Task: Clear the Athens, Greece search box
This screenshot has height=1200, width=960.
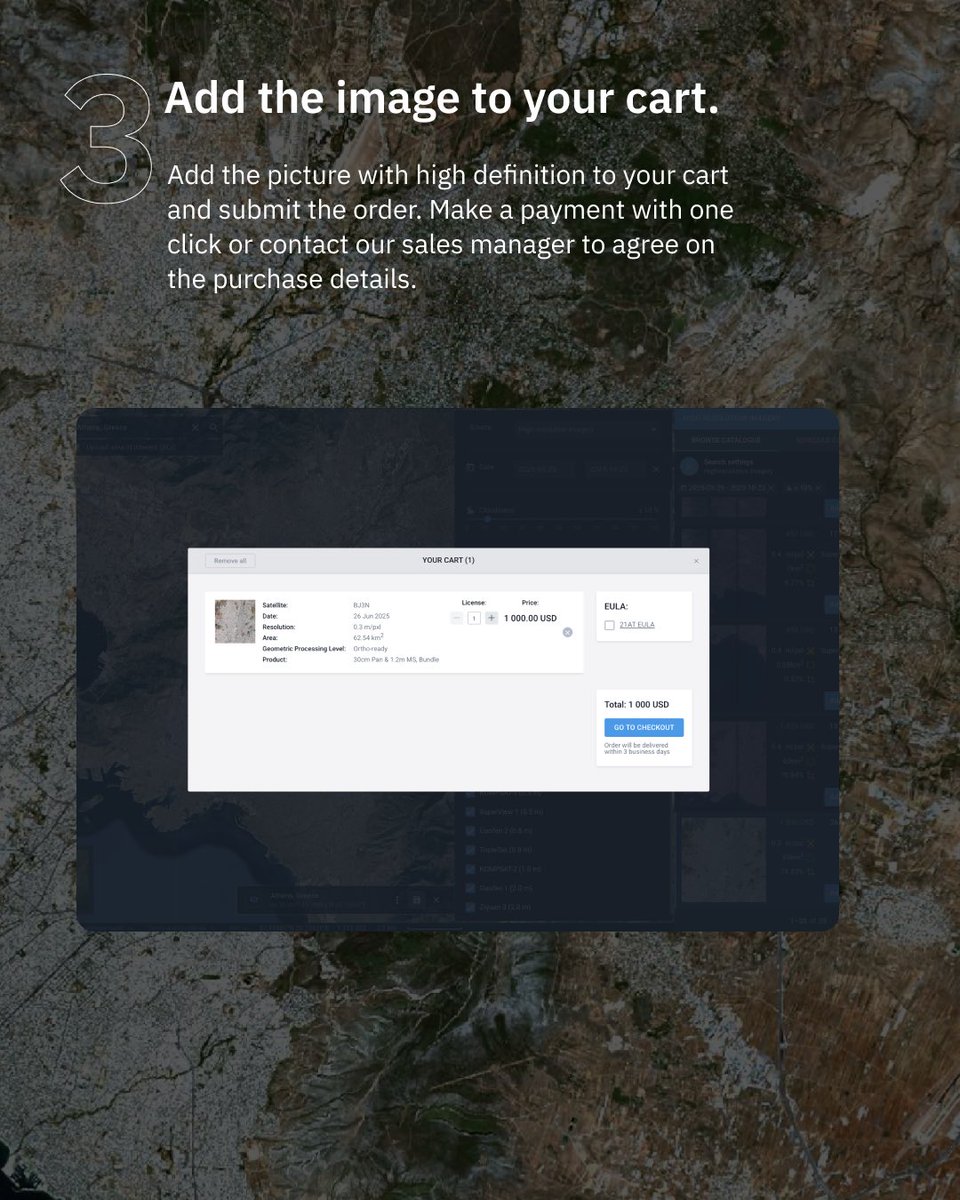Action: [195, 427]
